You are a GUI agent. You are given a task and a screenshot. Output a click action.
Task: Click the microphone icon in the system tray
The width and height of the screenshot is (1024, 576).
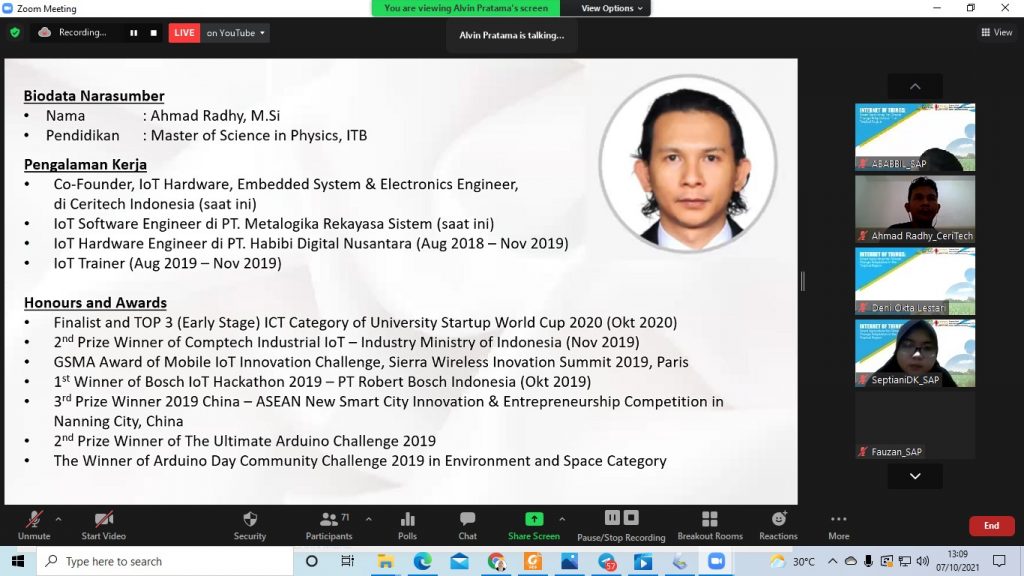[x=869, y=561]
